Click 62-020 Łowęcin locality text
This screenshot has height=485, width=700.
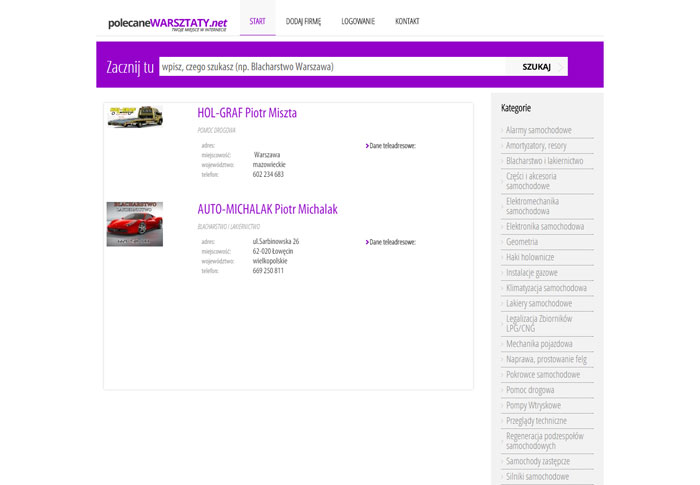click(273, 251)
